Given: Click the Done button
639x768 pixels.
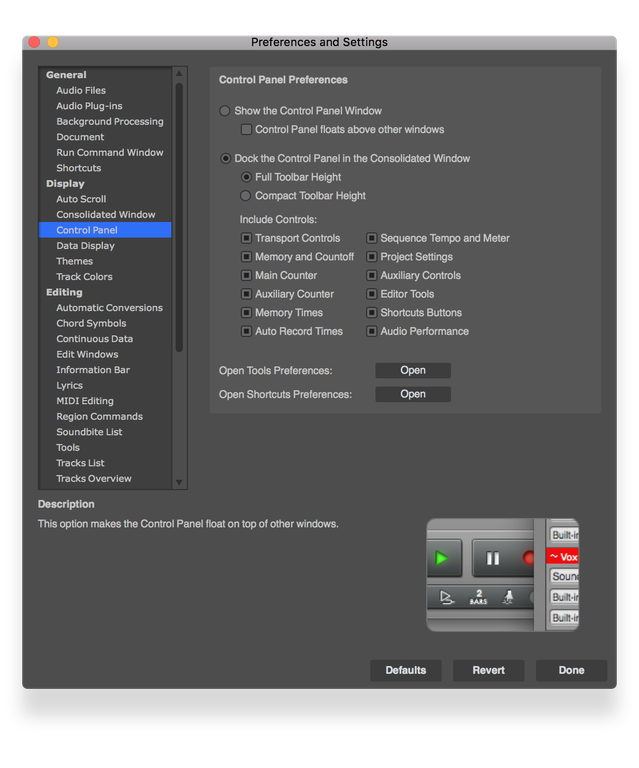Looking at the screenshot, I should point(571,670).
